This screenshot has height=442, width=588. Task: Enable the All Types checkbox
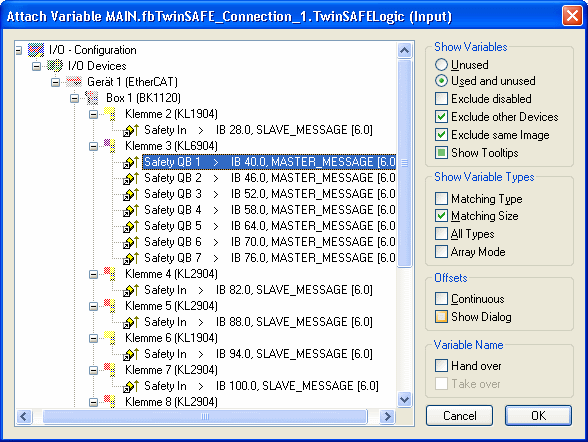(x=441, y=234)
